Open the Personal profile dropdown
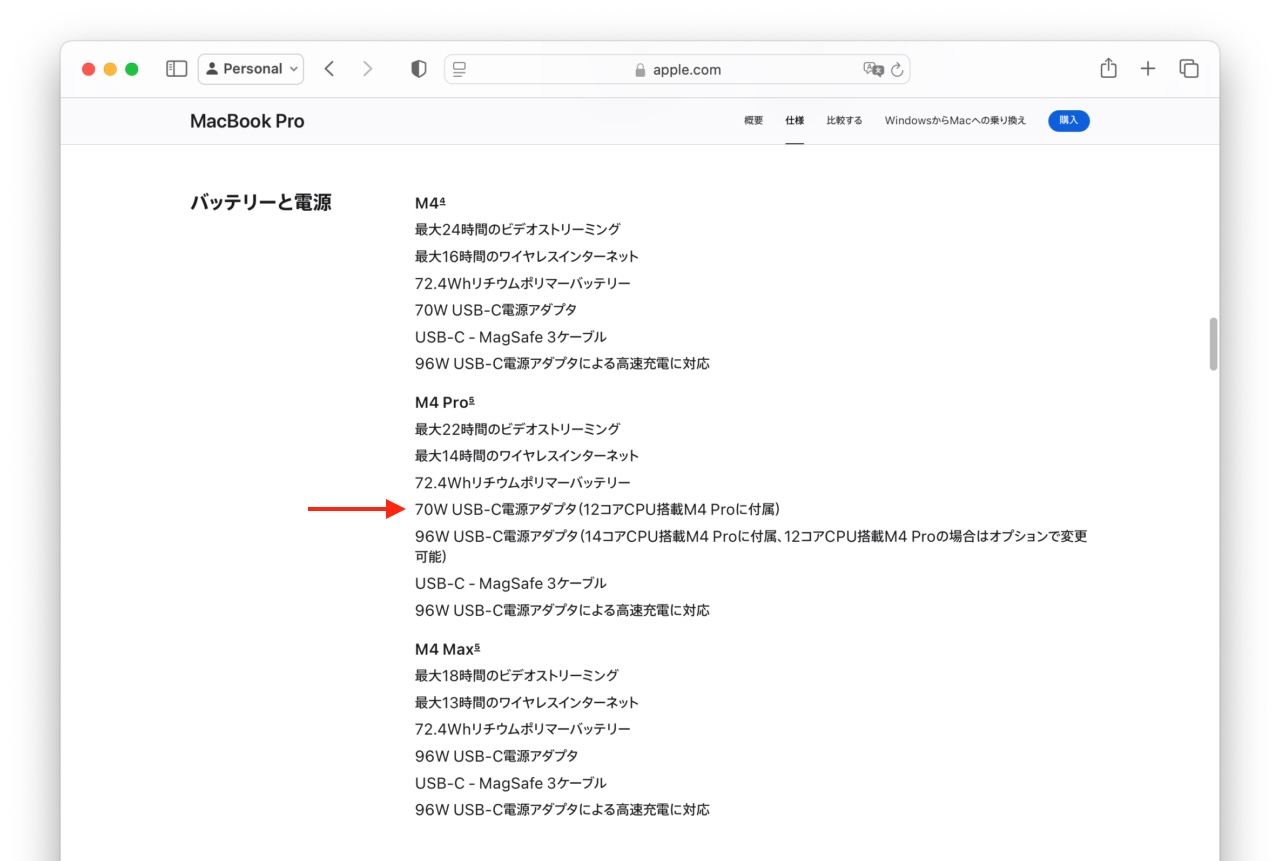Image resolution: width=1280 pixels, height=861 pixels. coord(251,69)
